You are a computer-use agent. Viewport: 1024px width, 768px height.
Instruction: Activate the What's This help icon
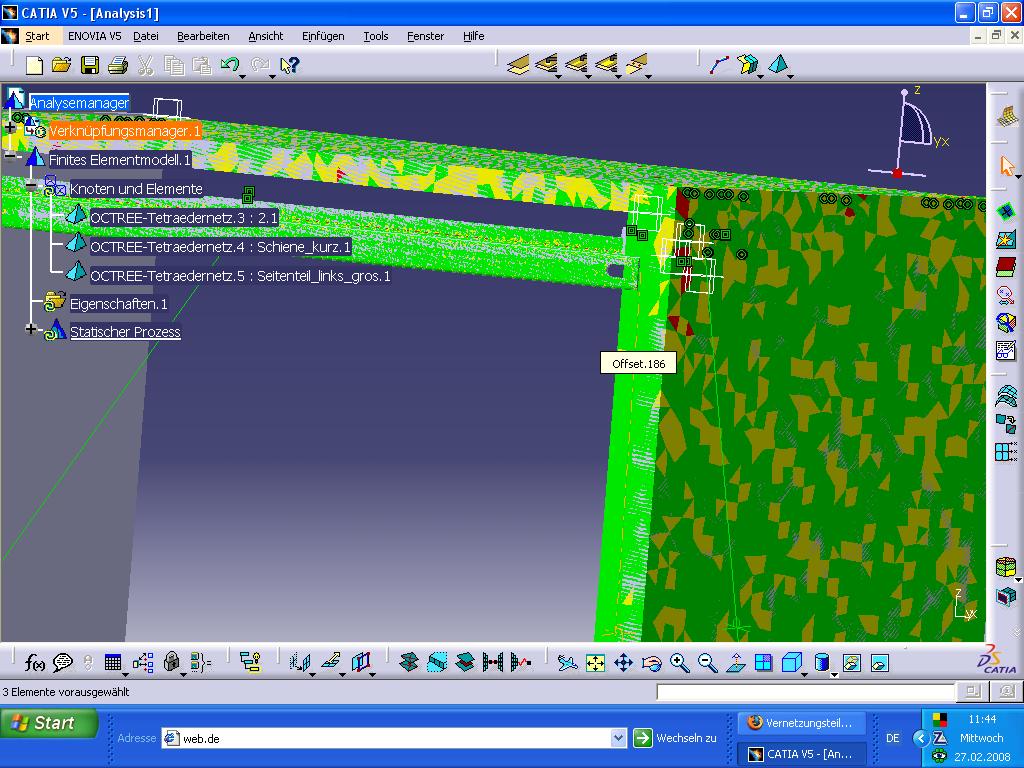[x=289, y=65]
